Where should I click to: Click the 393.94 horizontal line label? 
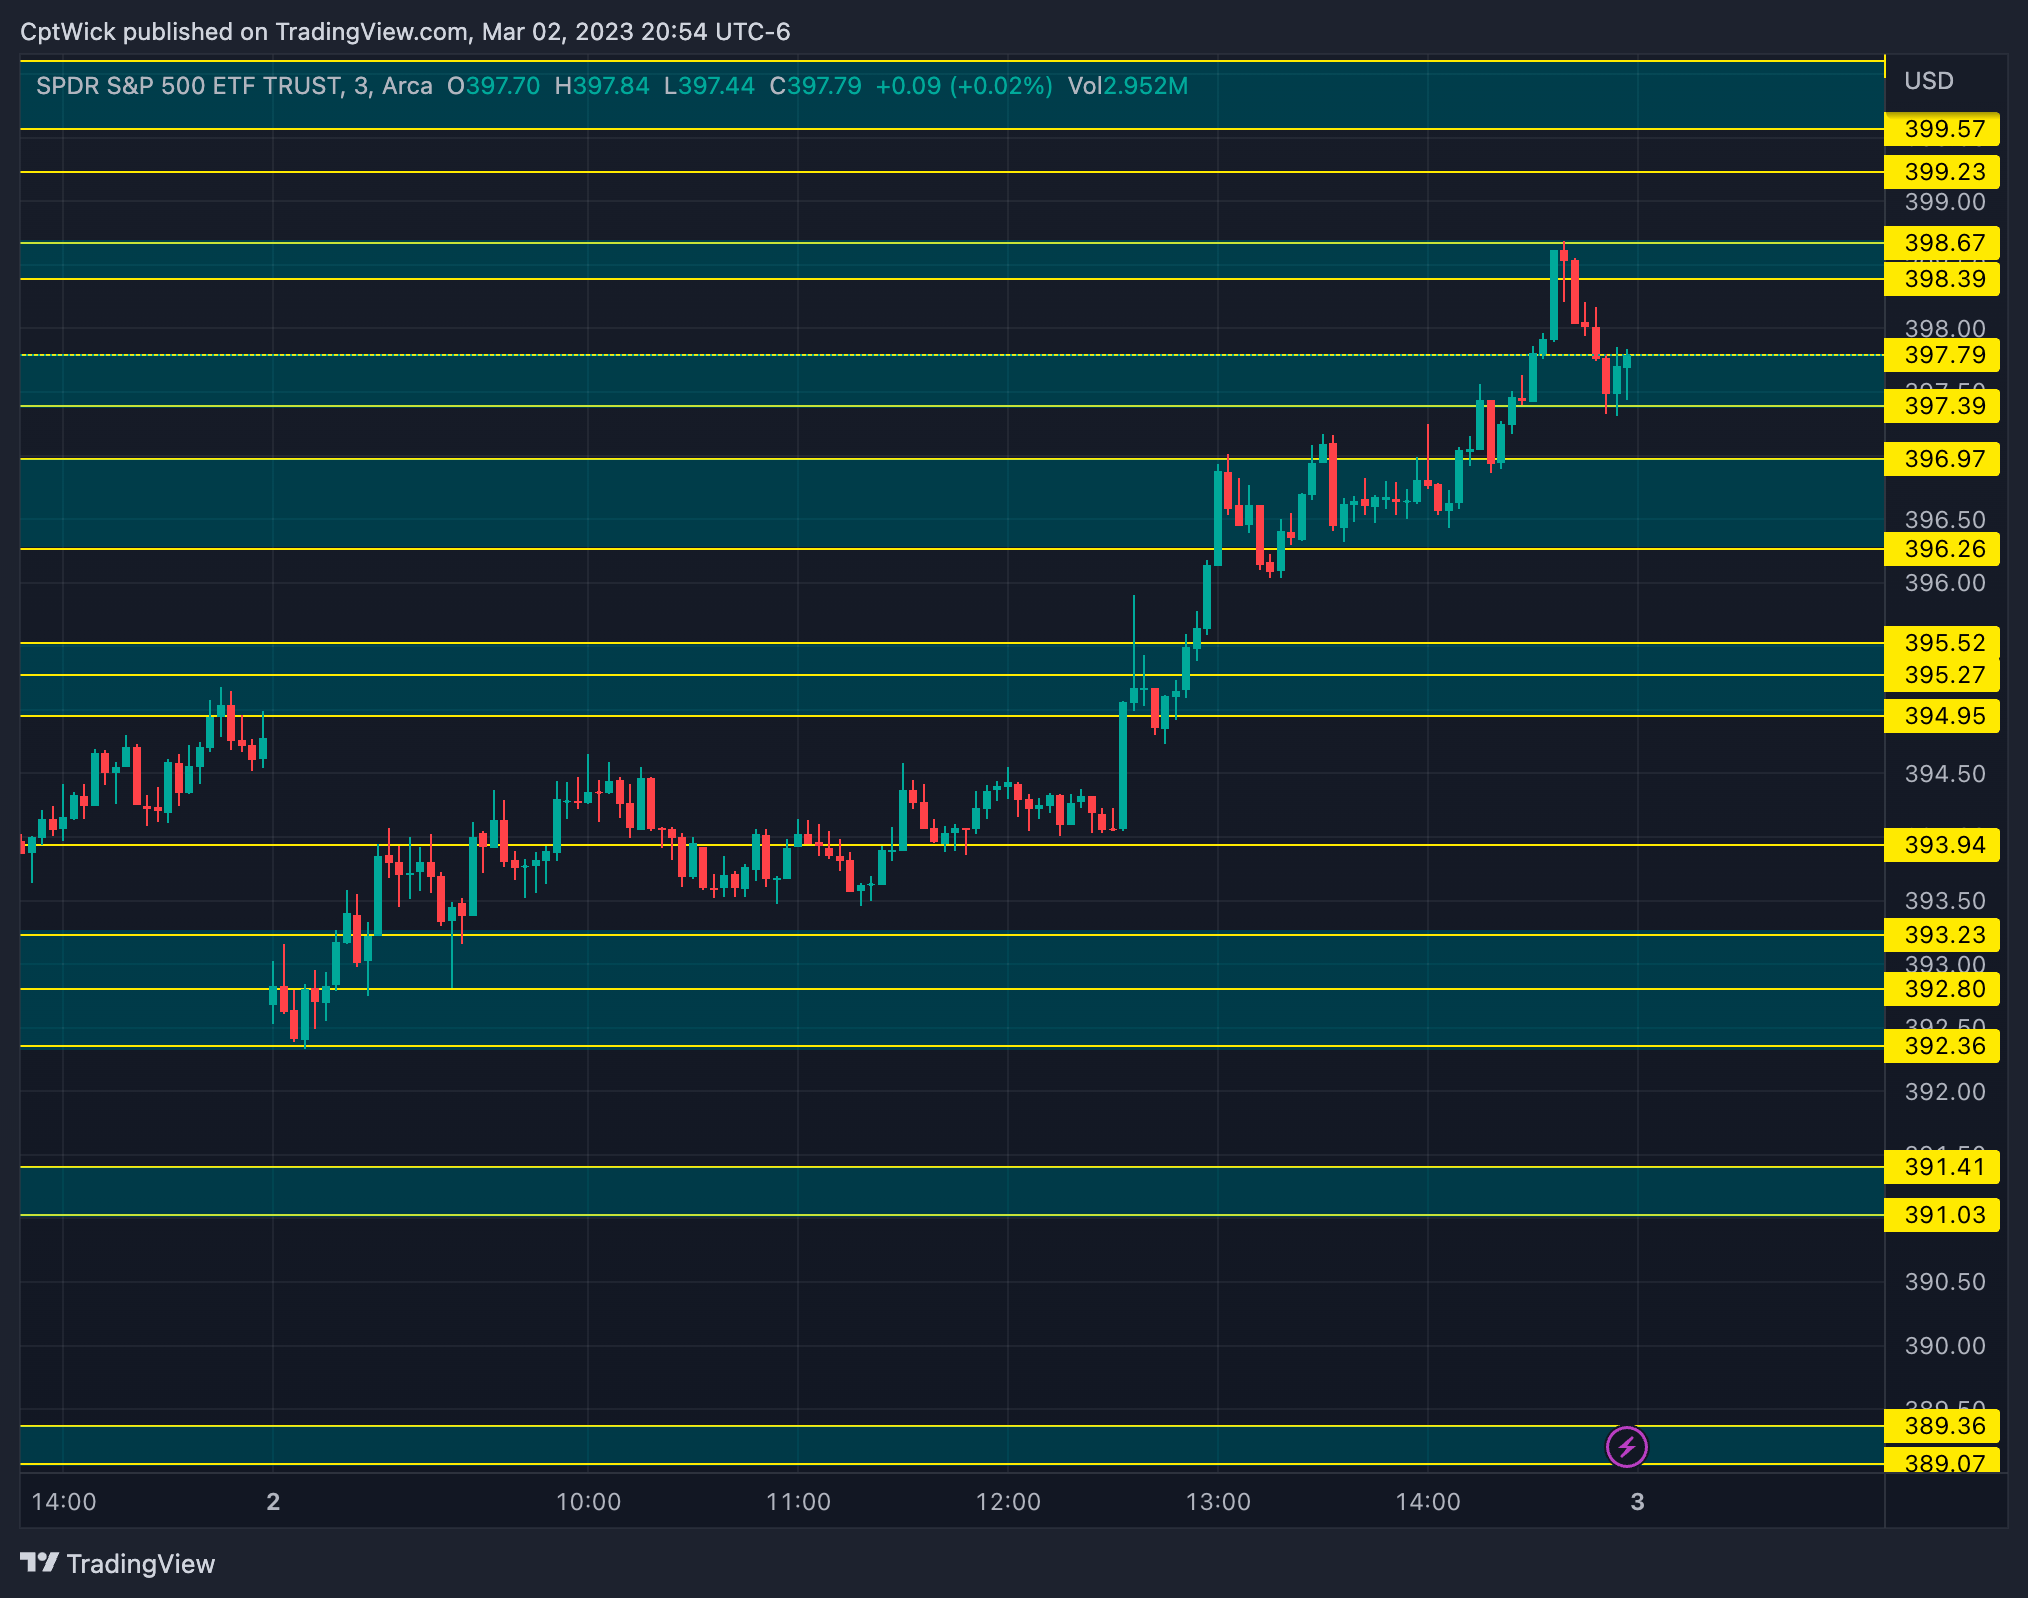click(x=1941, y=845)
